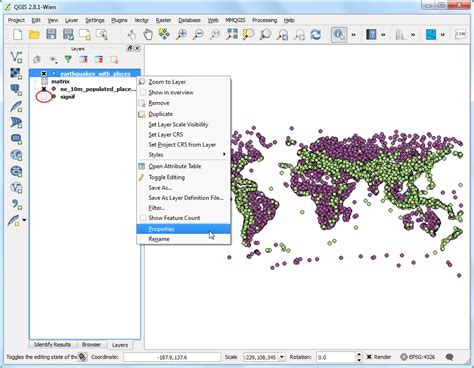Open the Vector menu
The height and width of the screenshot is (368, 474).
[x=141, y=20]
